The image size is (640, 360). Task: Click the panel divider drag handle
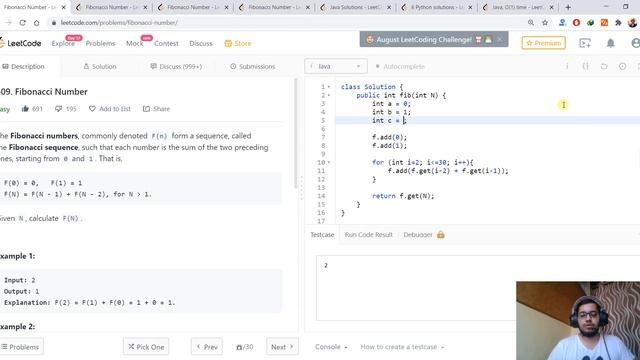pos(302,188)
